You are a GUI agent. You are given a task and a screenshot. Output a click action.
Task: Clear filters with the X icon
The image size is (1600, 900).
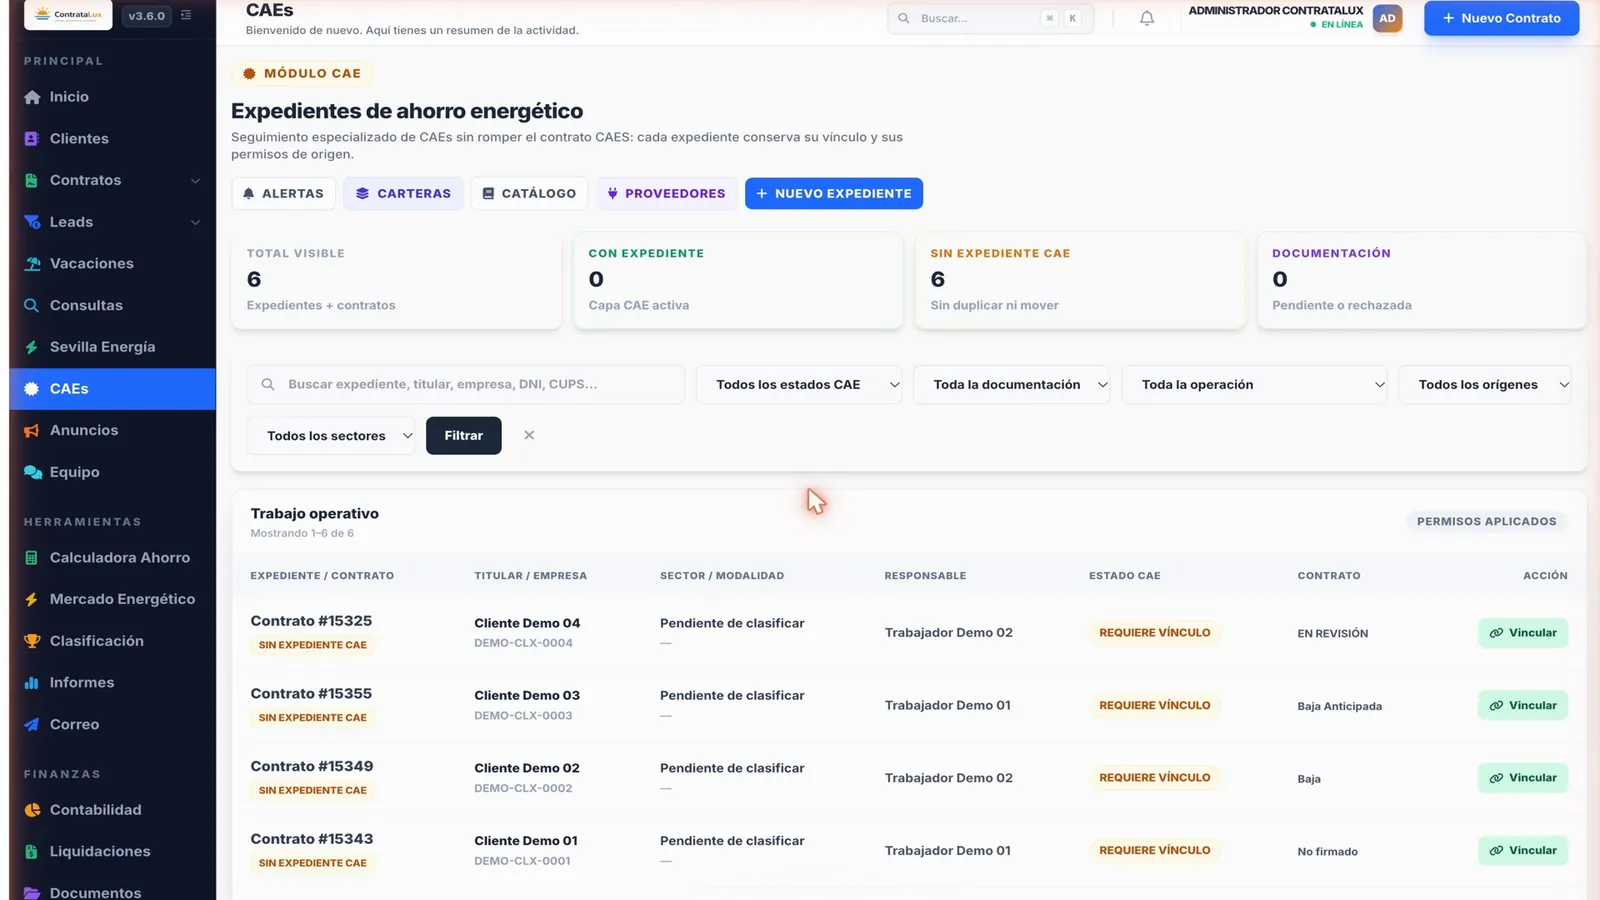click(x=529, y=435)
